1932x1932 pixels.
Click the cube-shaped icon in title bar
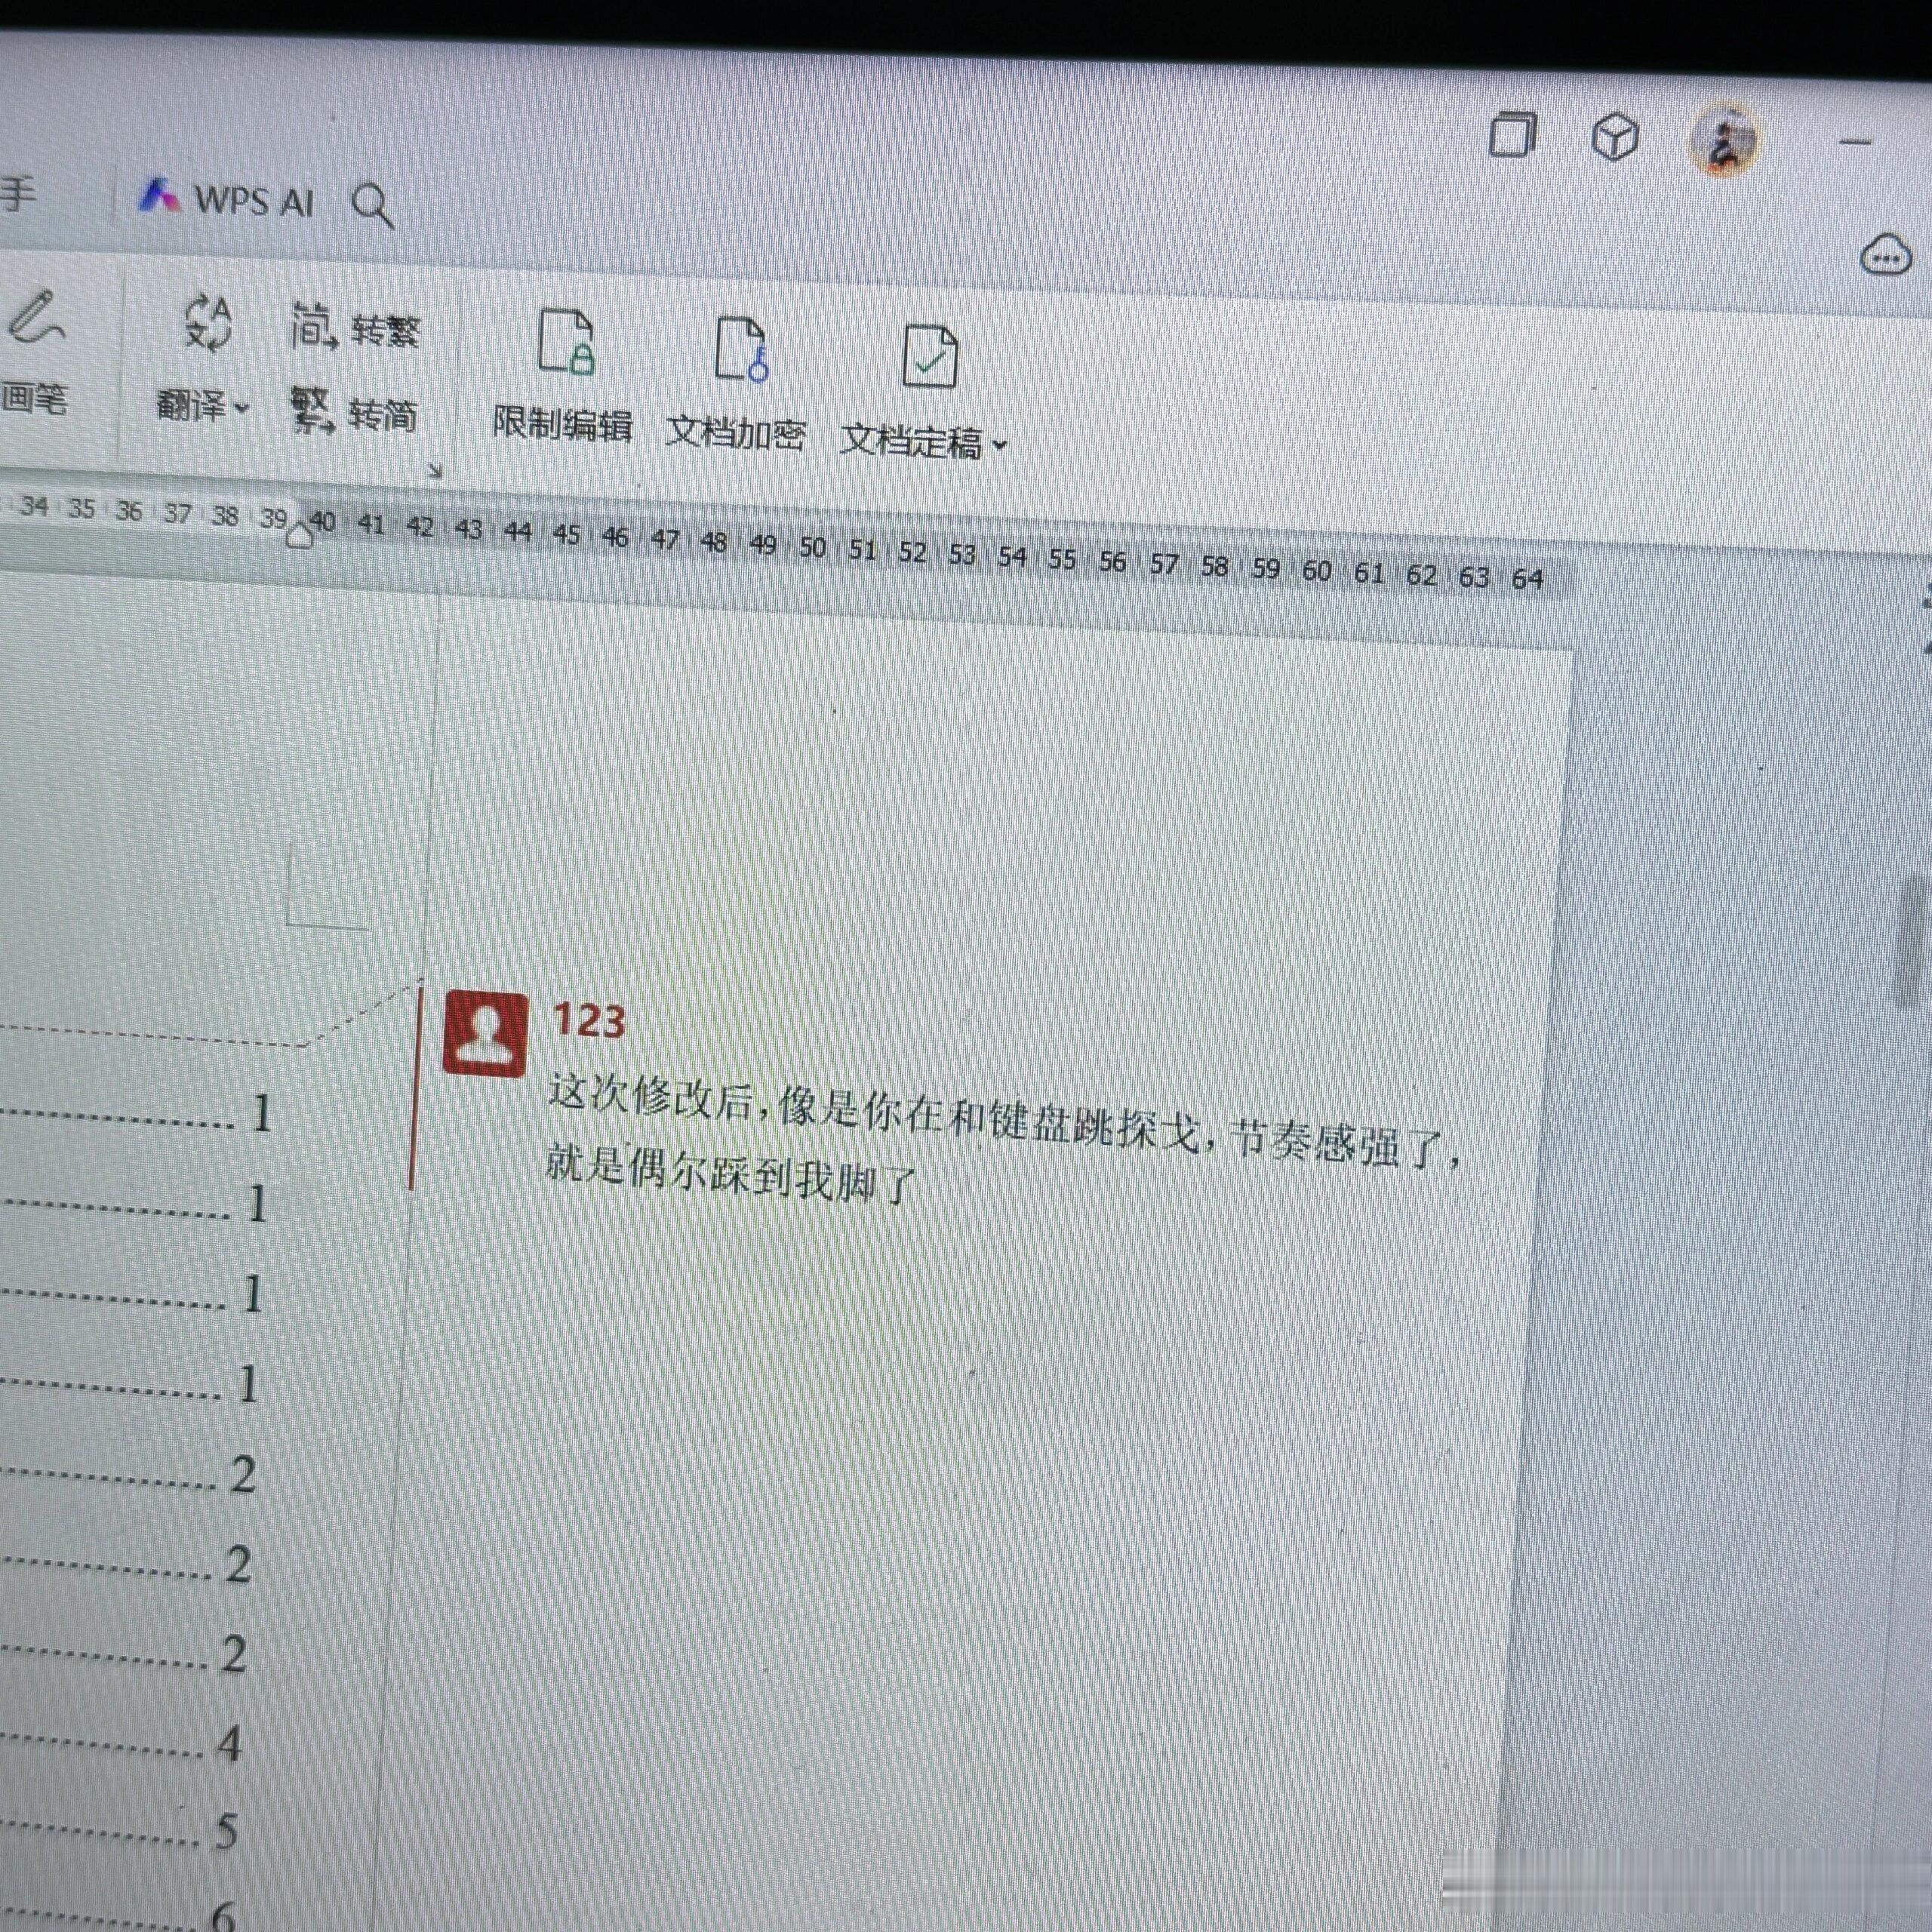click(x=1614, y=137)
